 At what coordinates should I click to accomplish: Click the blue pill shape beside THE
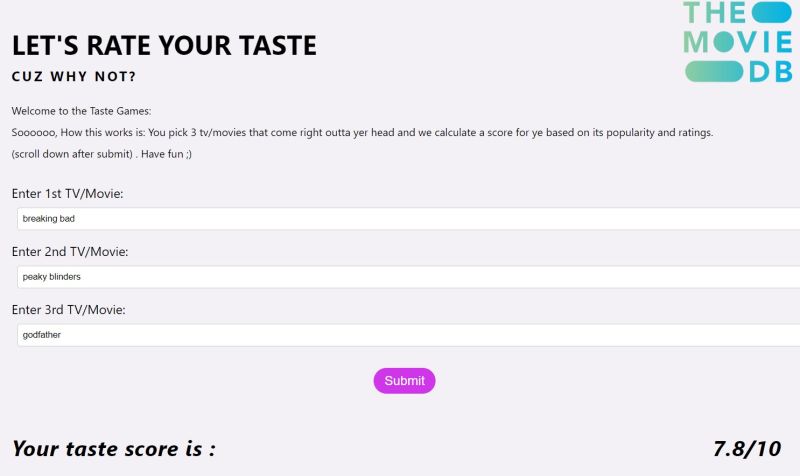pos(771,12)
